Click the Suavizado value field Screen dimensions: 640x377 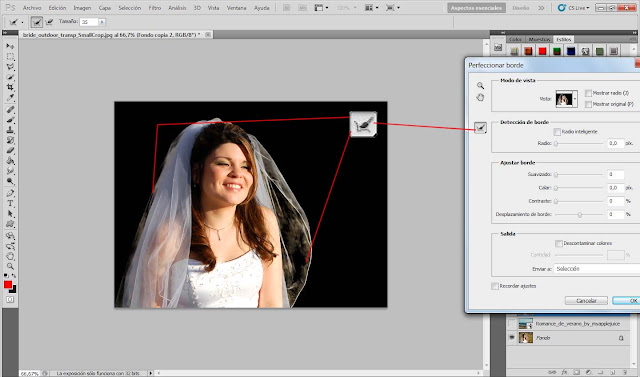point(616,175)
